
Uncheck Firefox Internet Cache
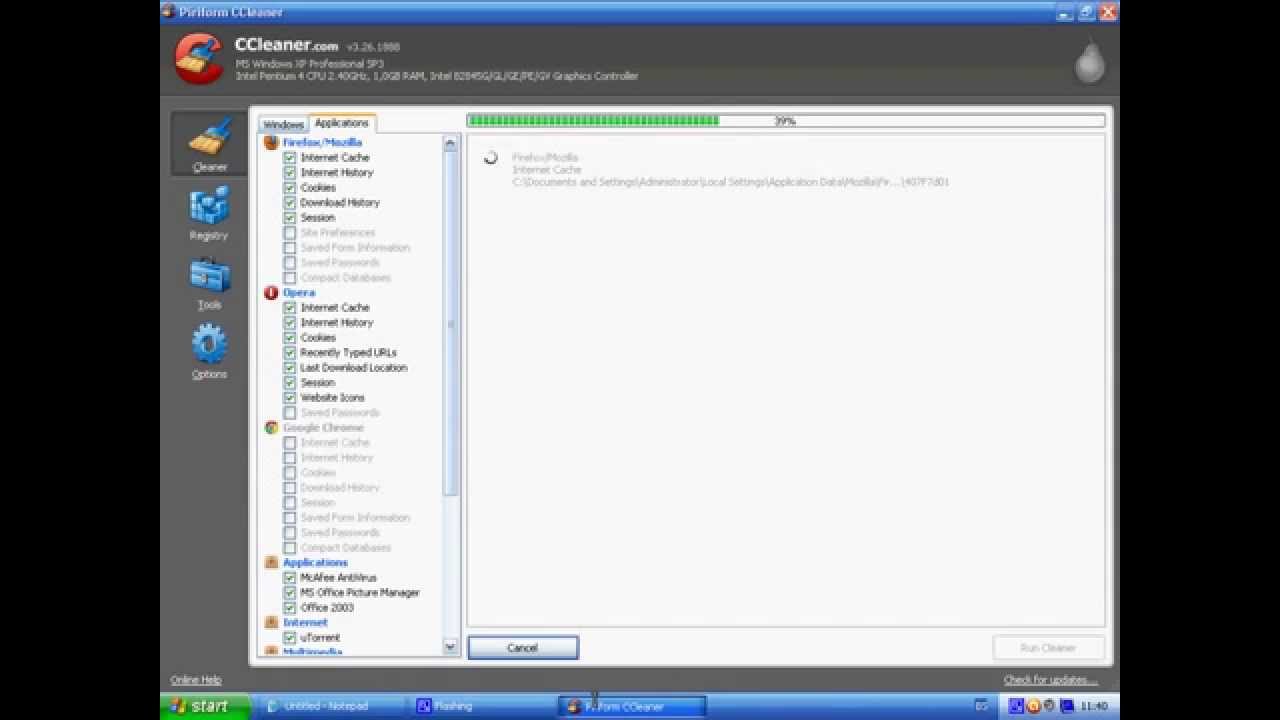[290, 157]
